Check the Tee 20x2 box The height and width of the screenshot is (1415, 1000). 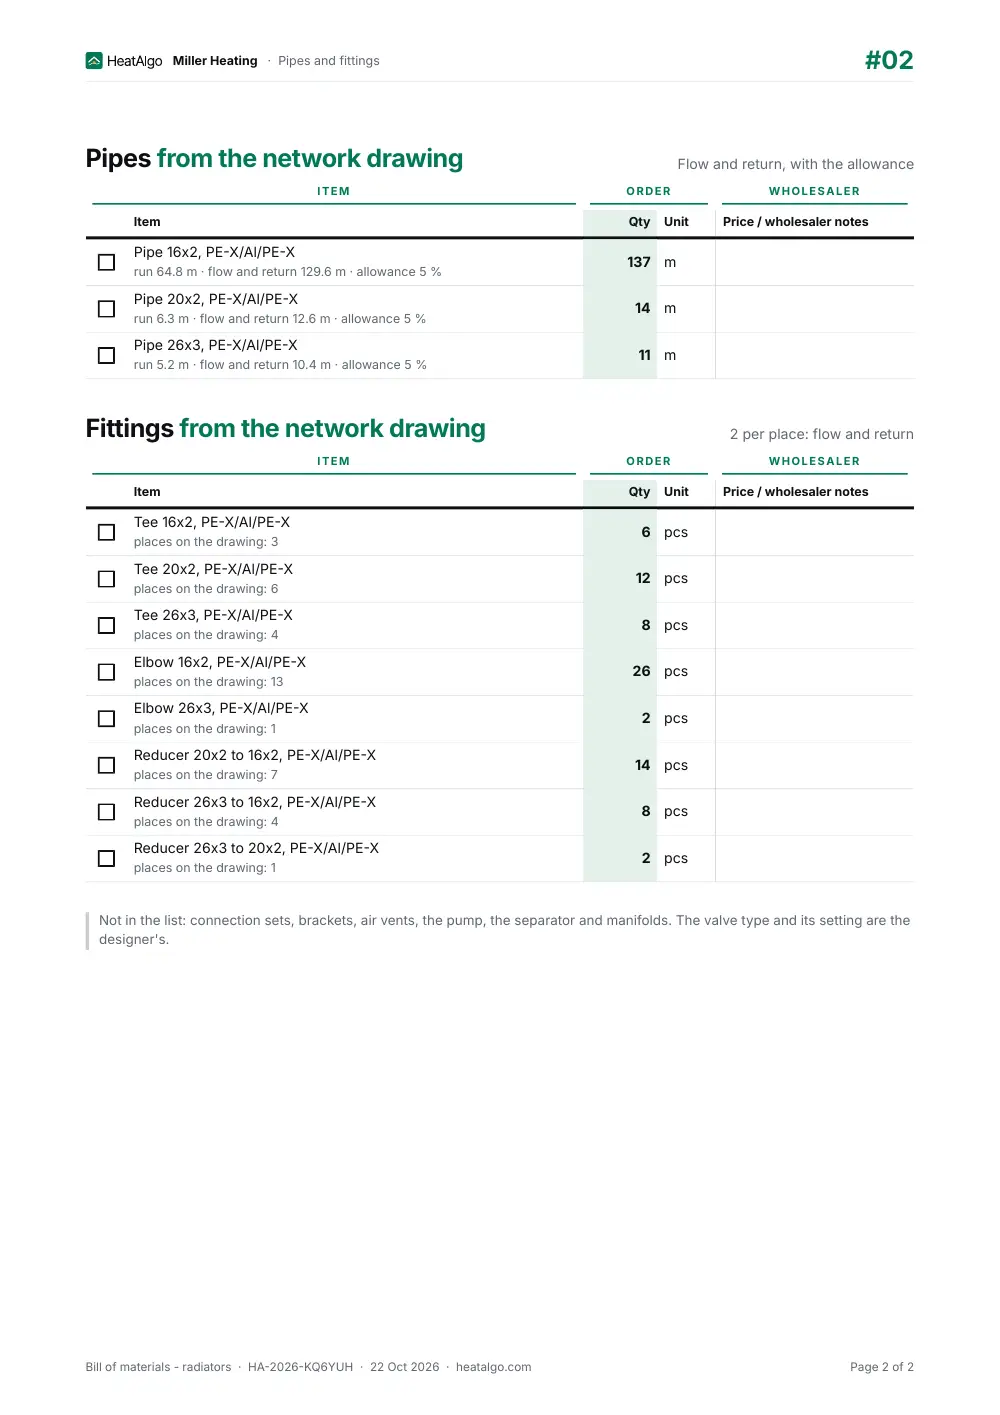click(x=106, y=579)
